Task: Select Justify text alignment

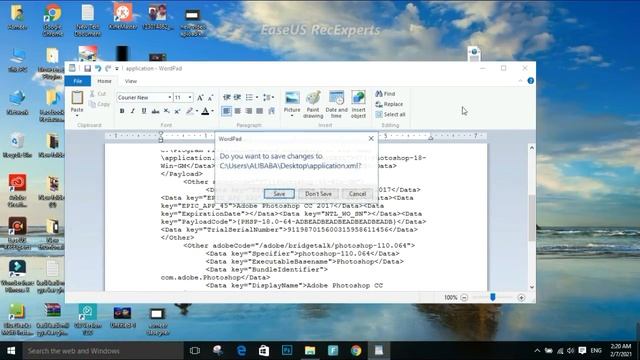Action: pyautogui.click(x=260, y=111)
